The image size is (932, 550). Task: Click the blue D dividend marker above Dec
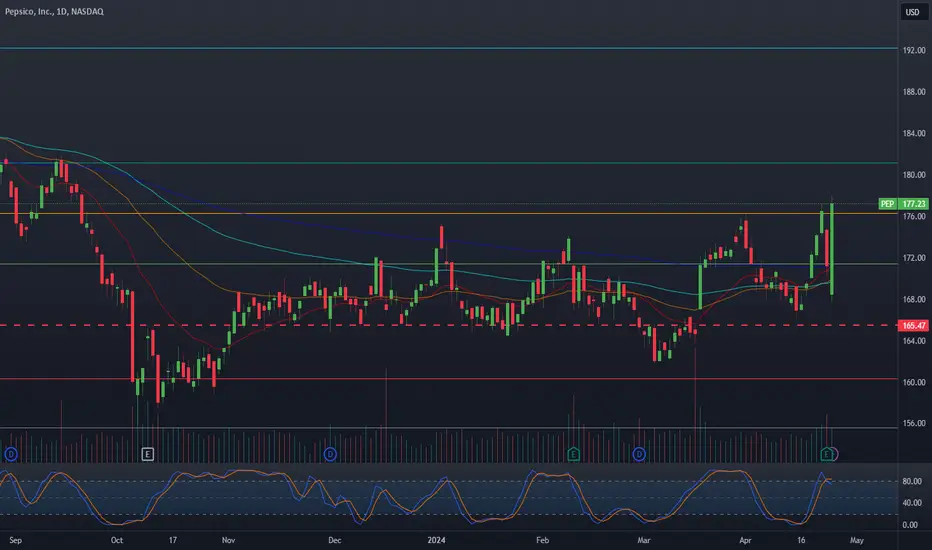[x=330, y=455]
